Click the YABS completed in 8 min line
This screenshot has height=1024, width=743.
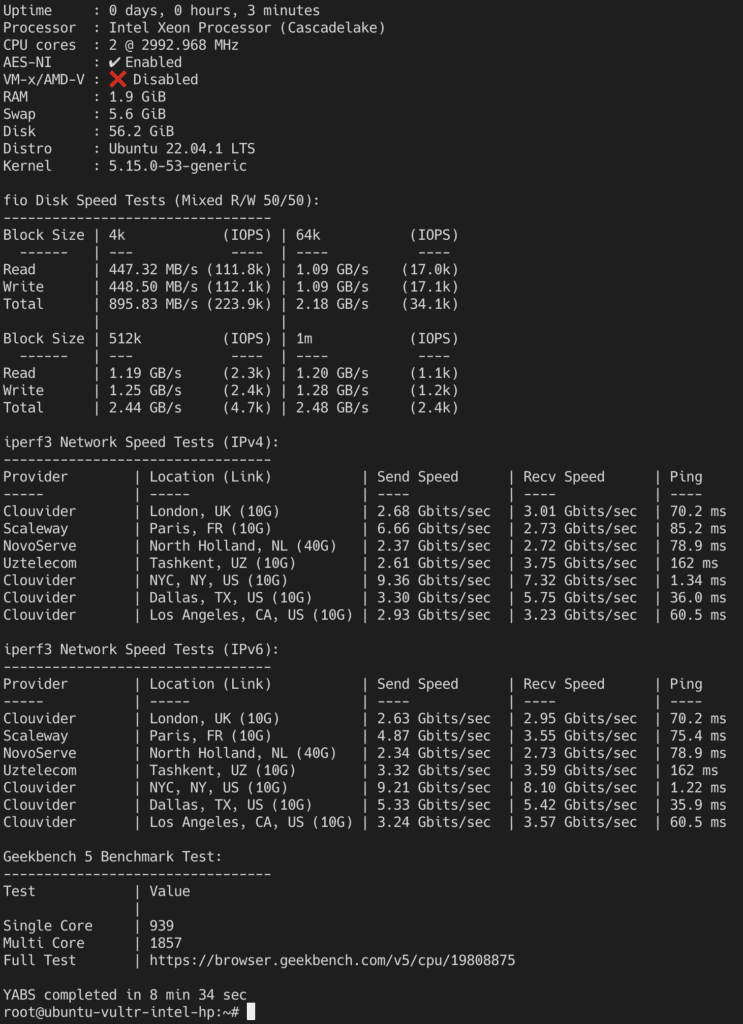tap(124, 995)
